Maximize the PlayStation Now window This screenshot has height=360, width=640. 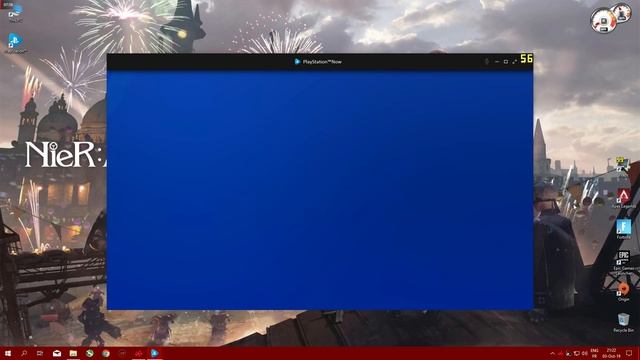[x=506, y=62]
